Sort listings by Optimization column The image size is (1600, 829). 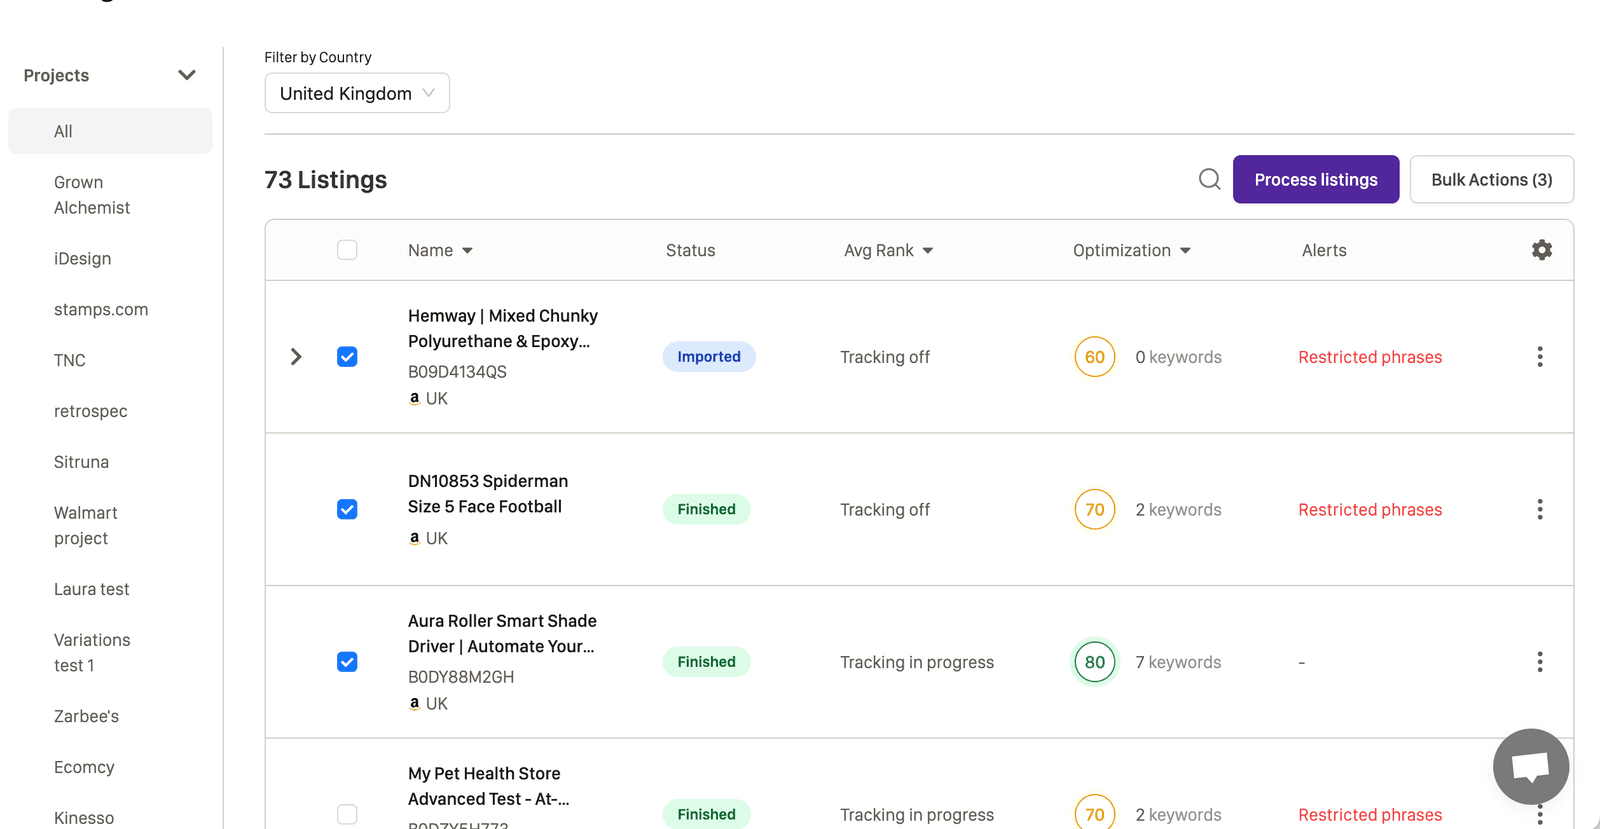[x=1132, y=250]
